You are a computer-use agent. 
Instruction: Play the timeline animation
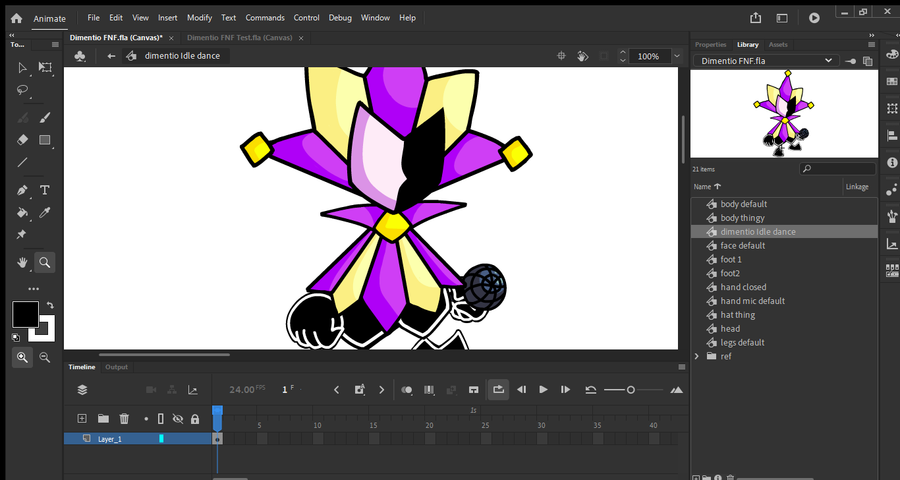click(543, 390)
